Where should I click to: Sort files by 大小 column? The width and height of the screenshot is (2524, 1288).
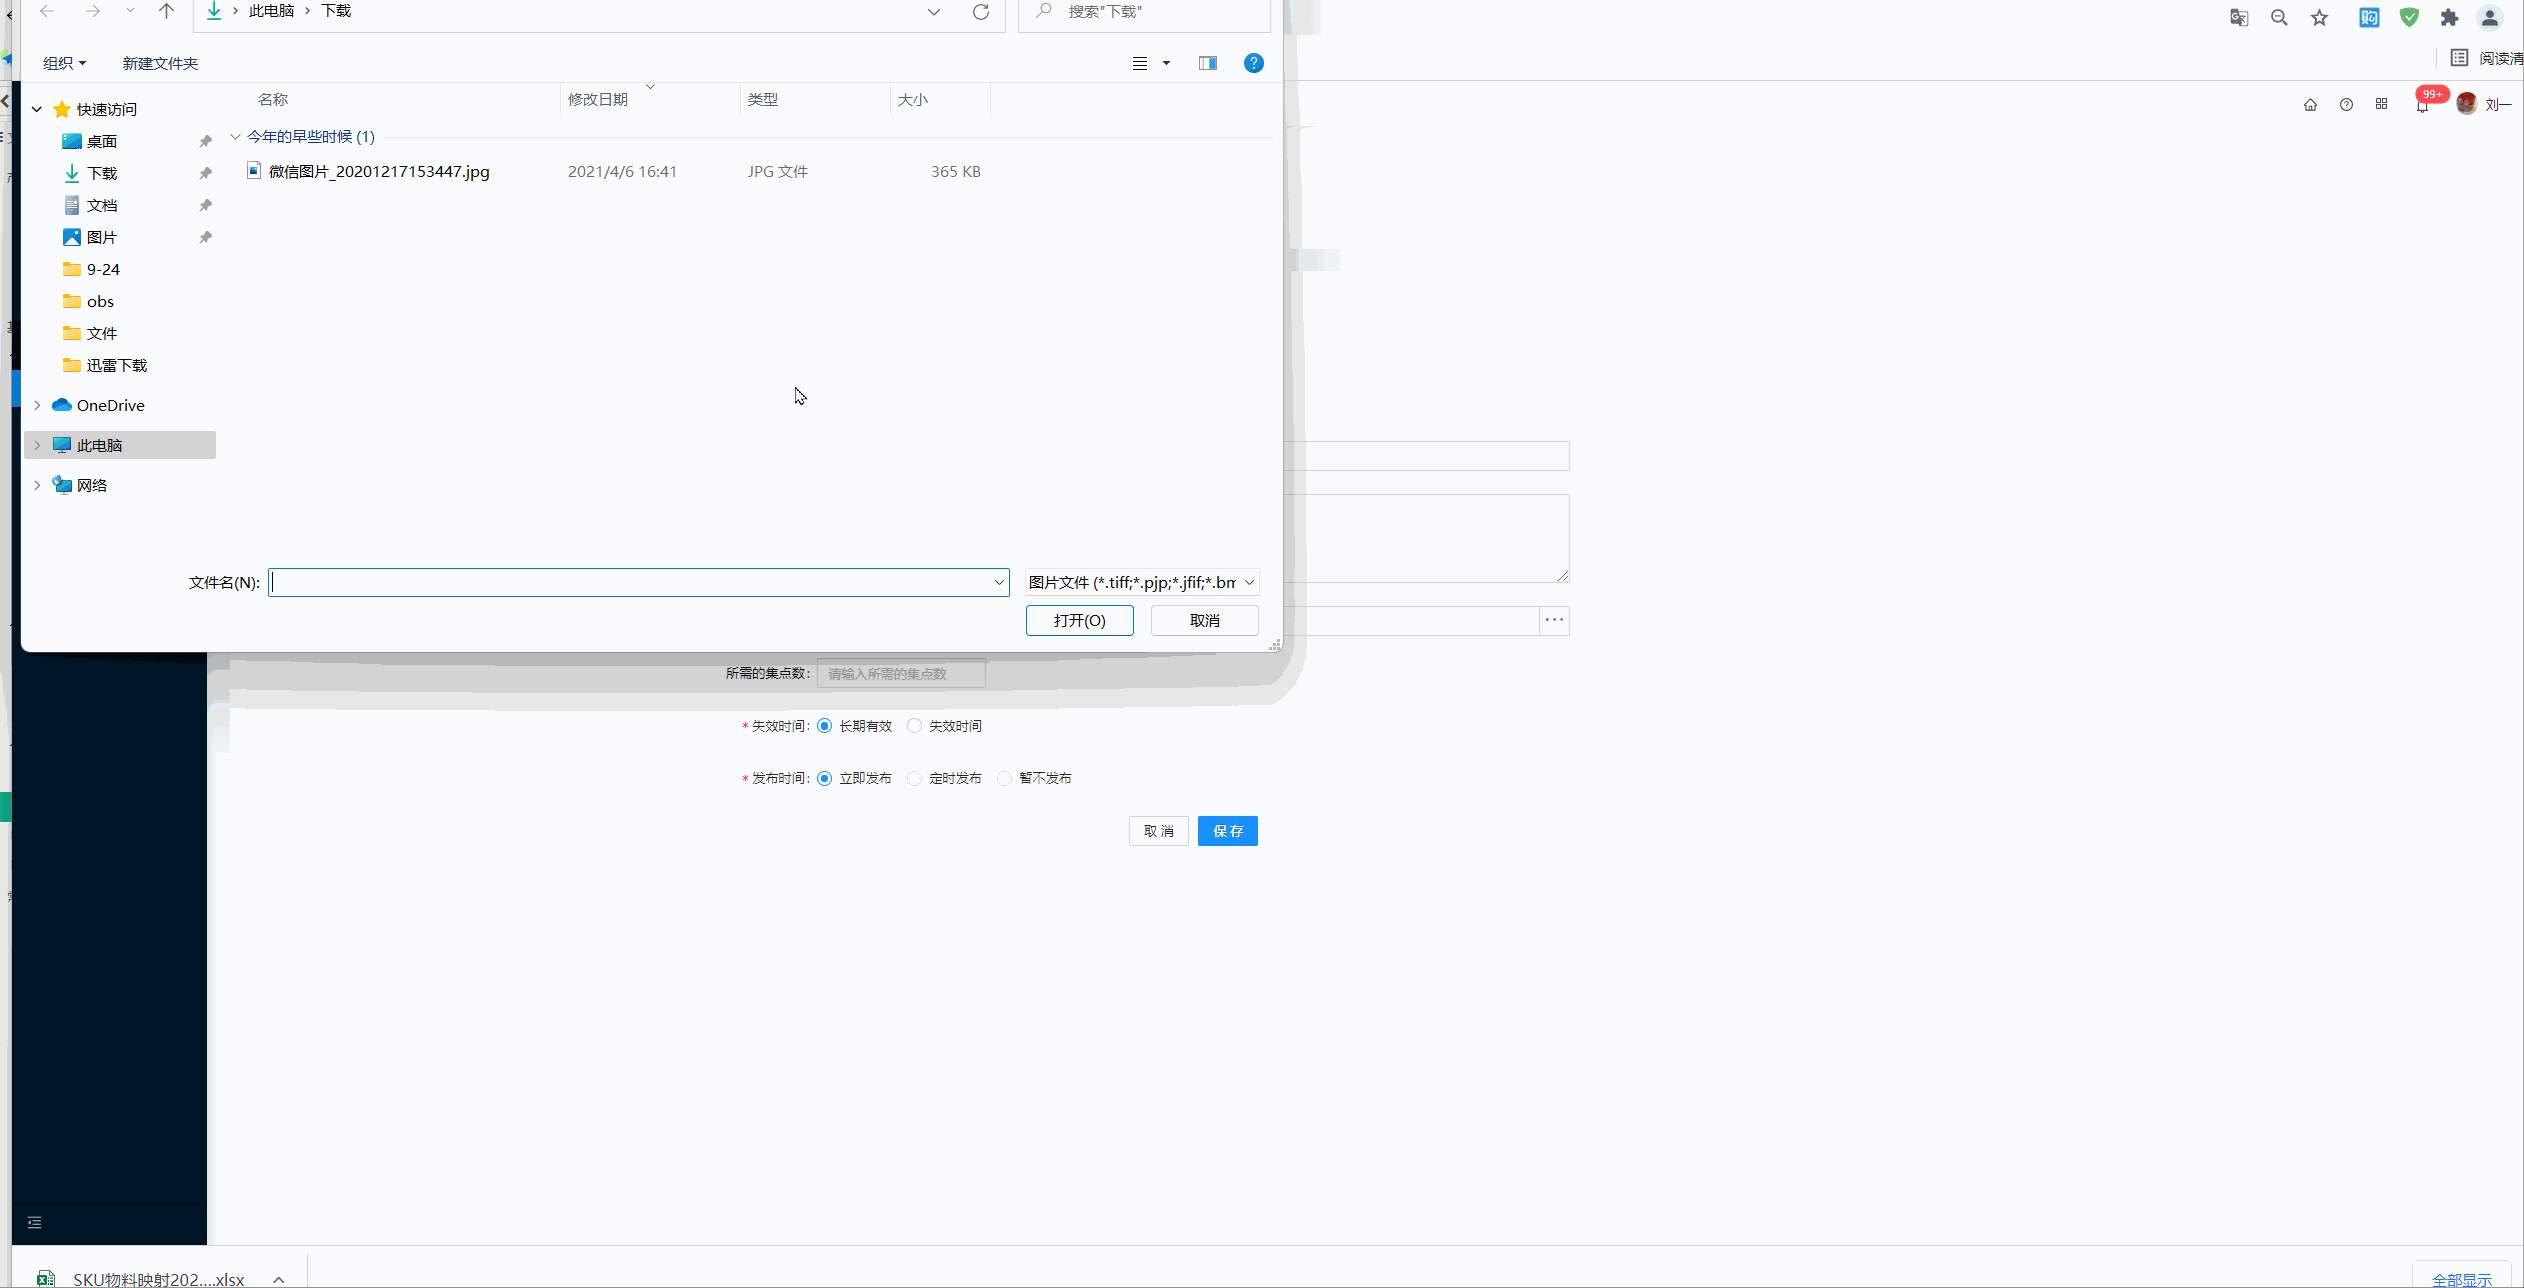coord(913,99)
